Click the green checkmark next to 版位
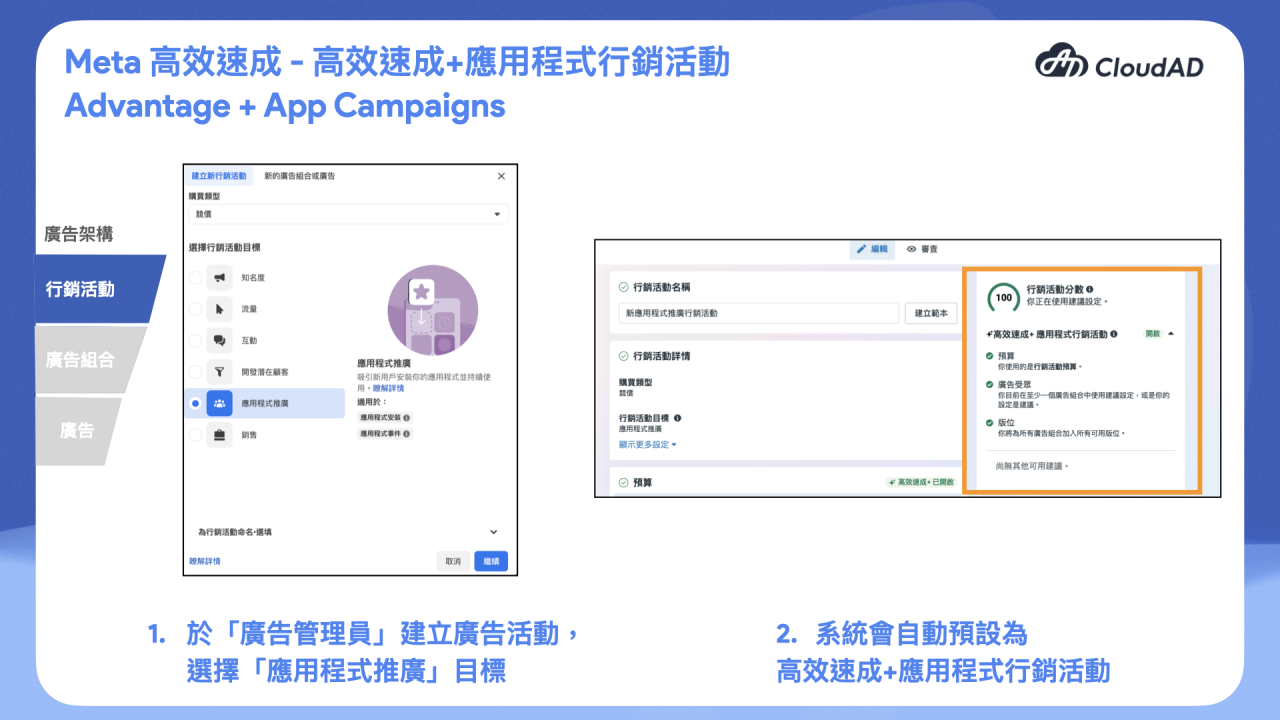 point(990,422)
